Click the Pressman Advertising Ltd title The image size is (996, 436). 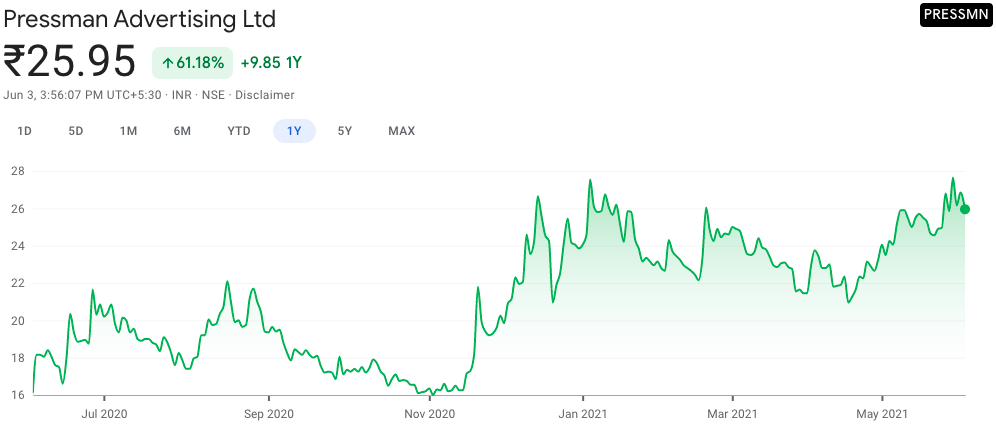point(140,19)
